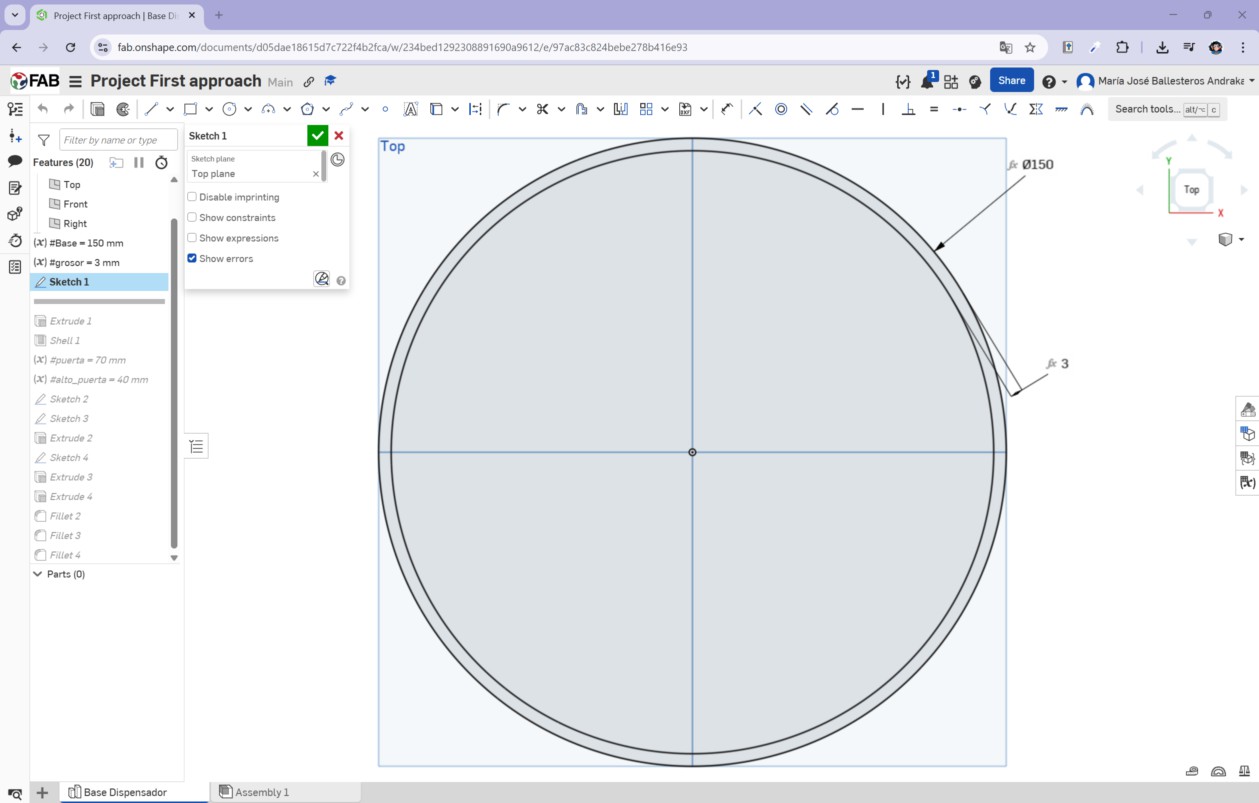Click the 3 thickness dimension label
1259x803 pixels.
[x=1064, y=363]
